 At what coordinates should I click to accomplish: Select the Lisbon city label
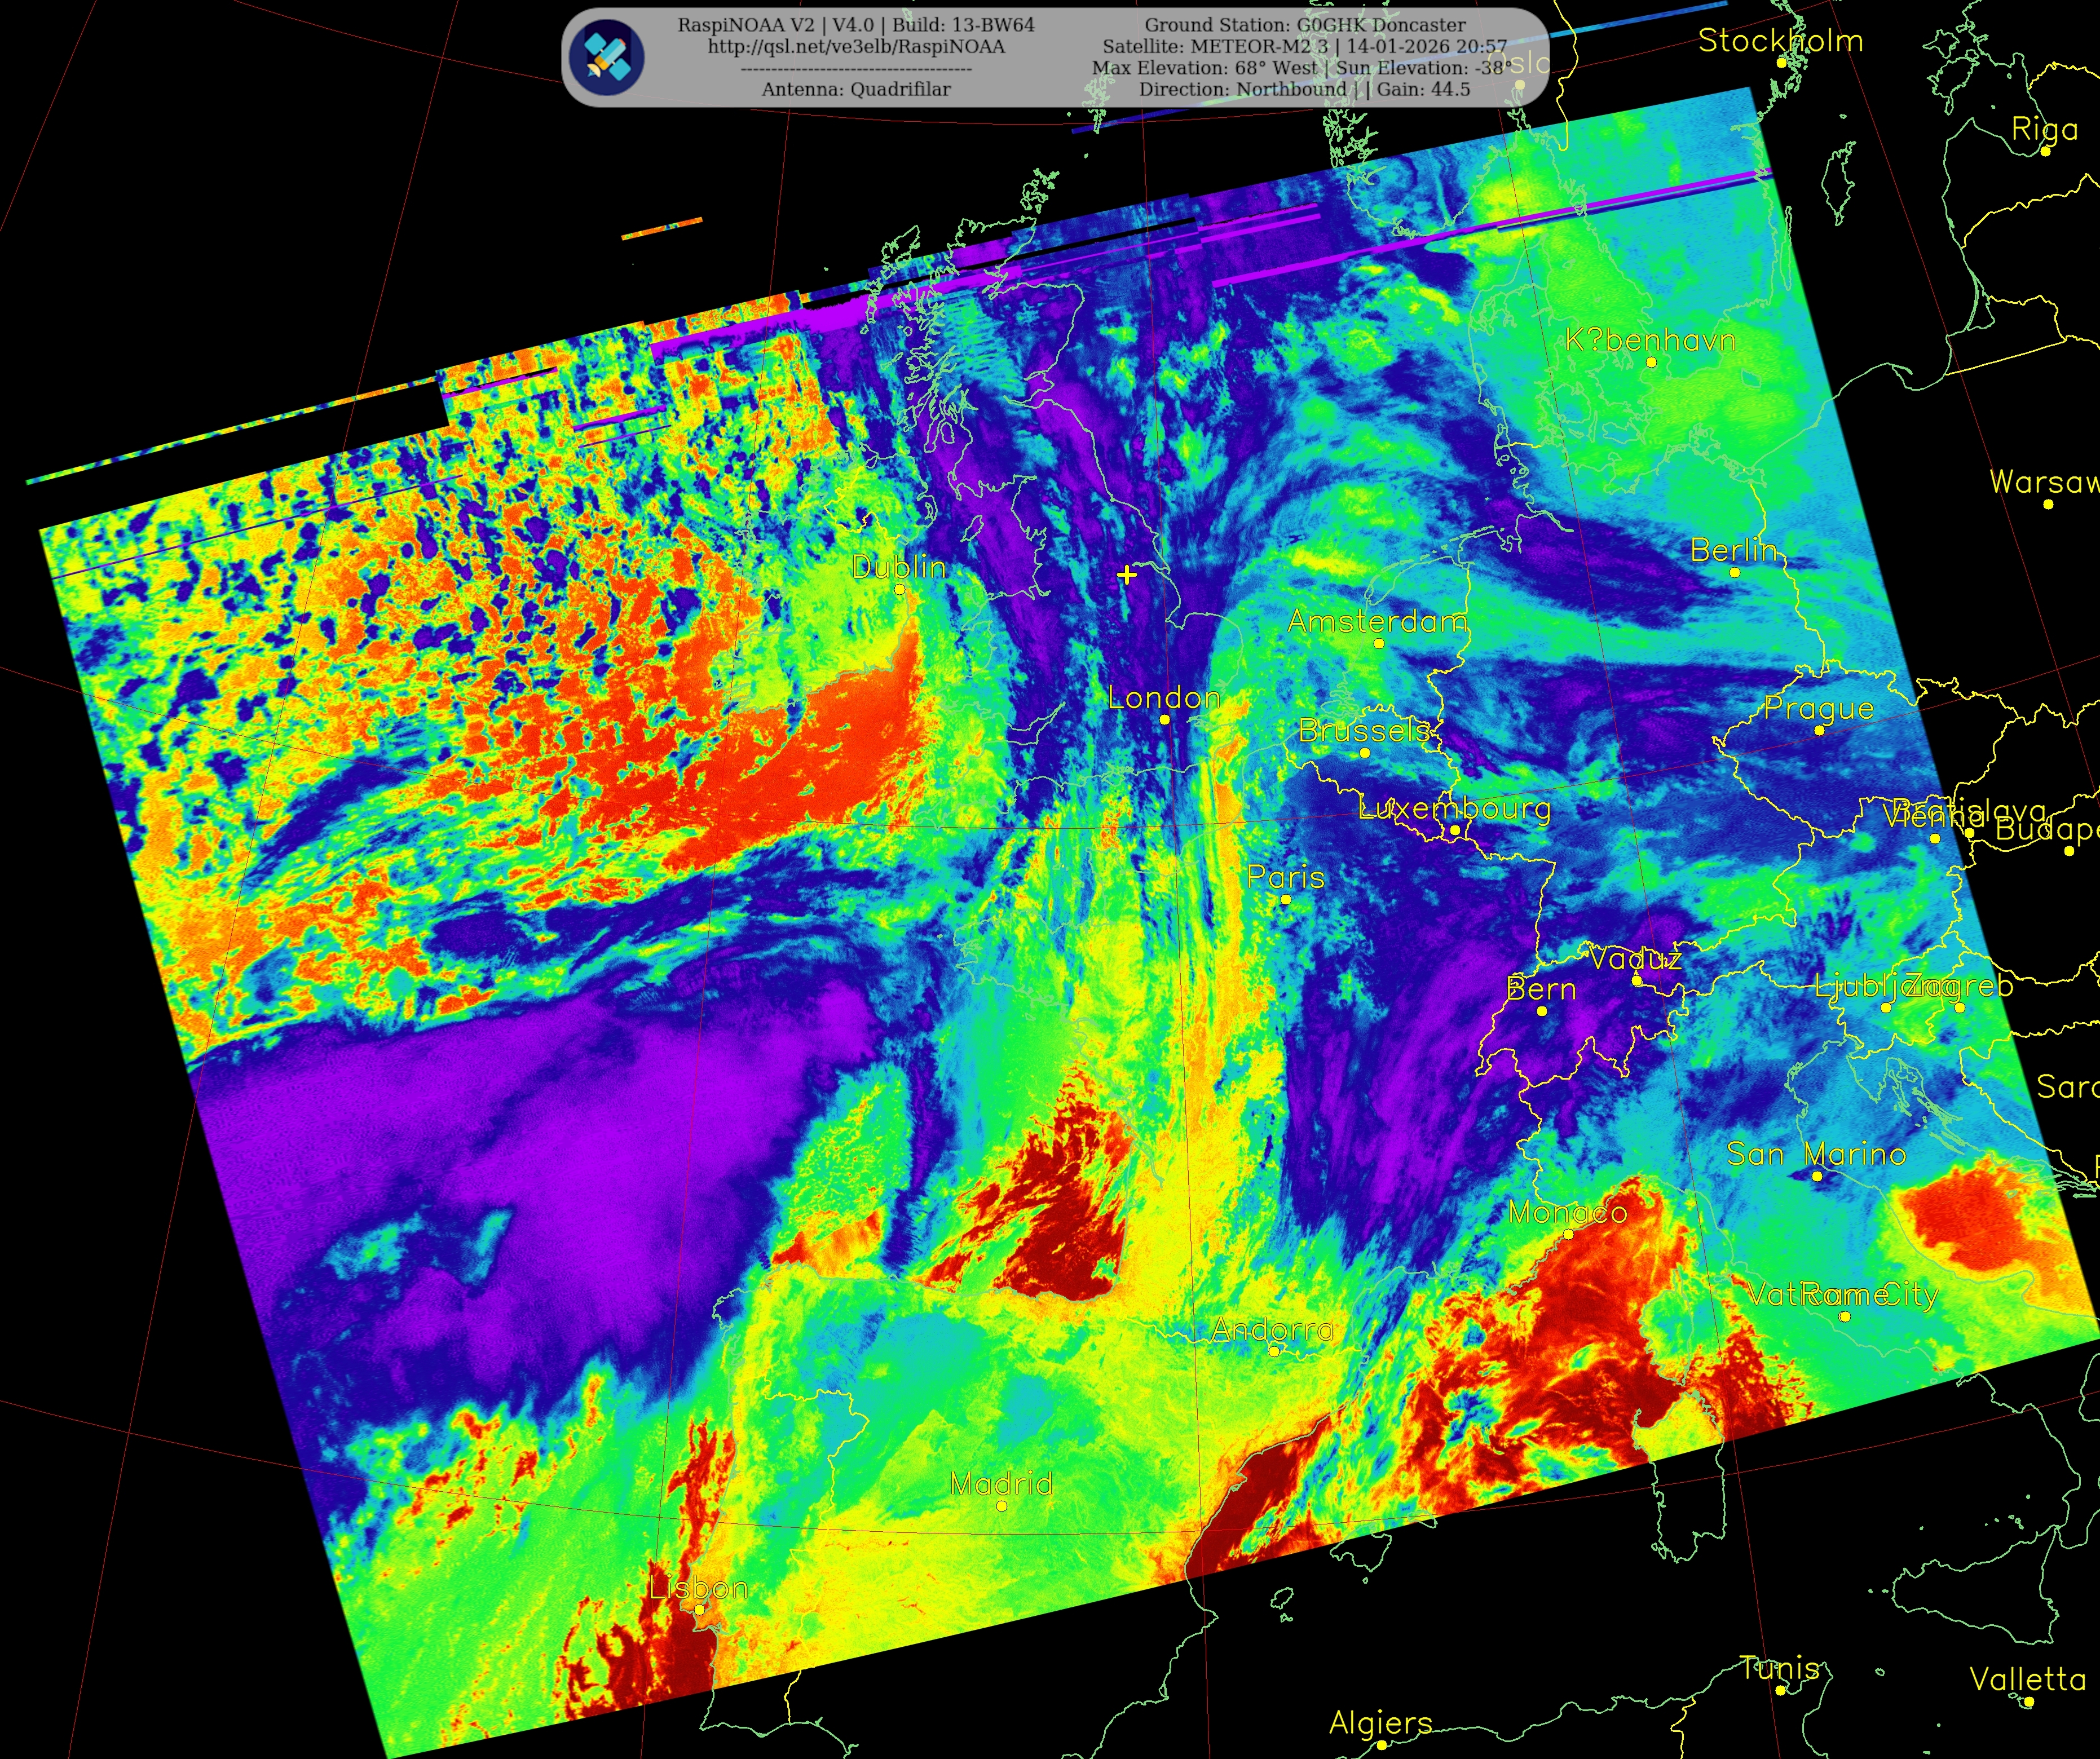tap(698, 1588)
